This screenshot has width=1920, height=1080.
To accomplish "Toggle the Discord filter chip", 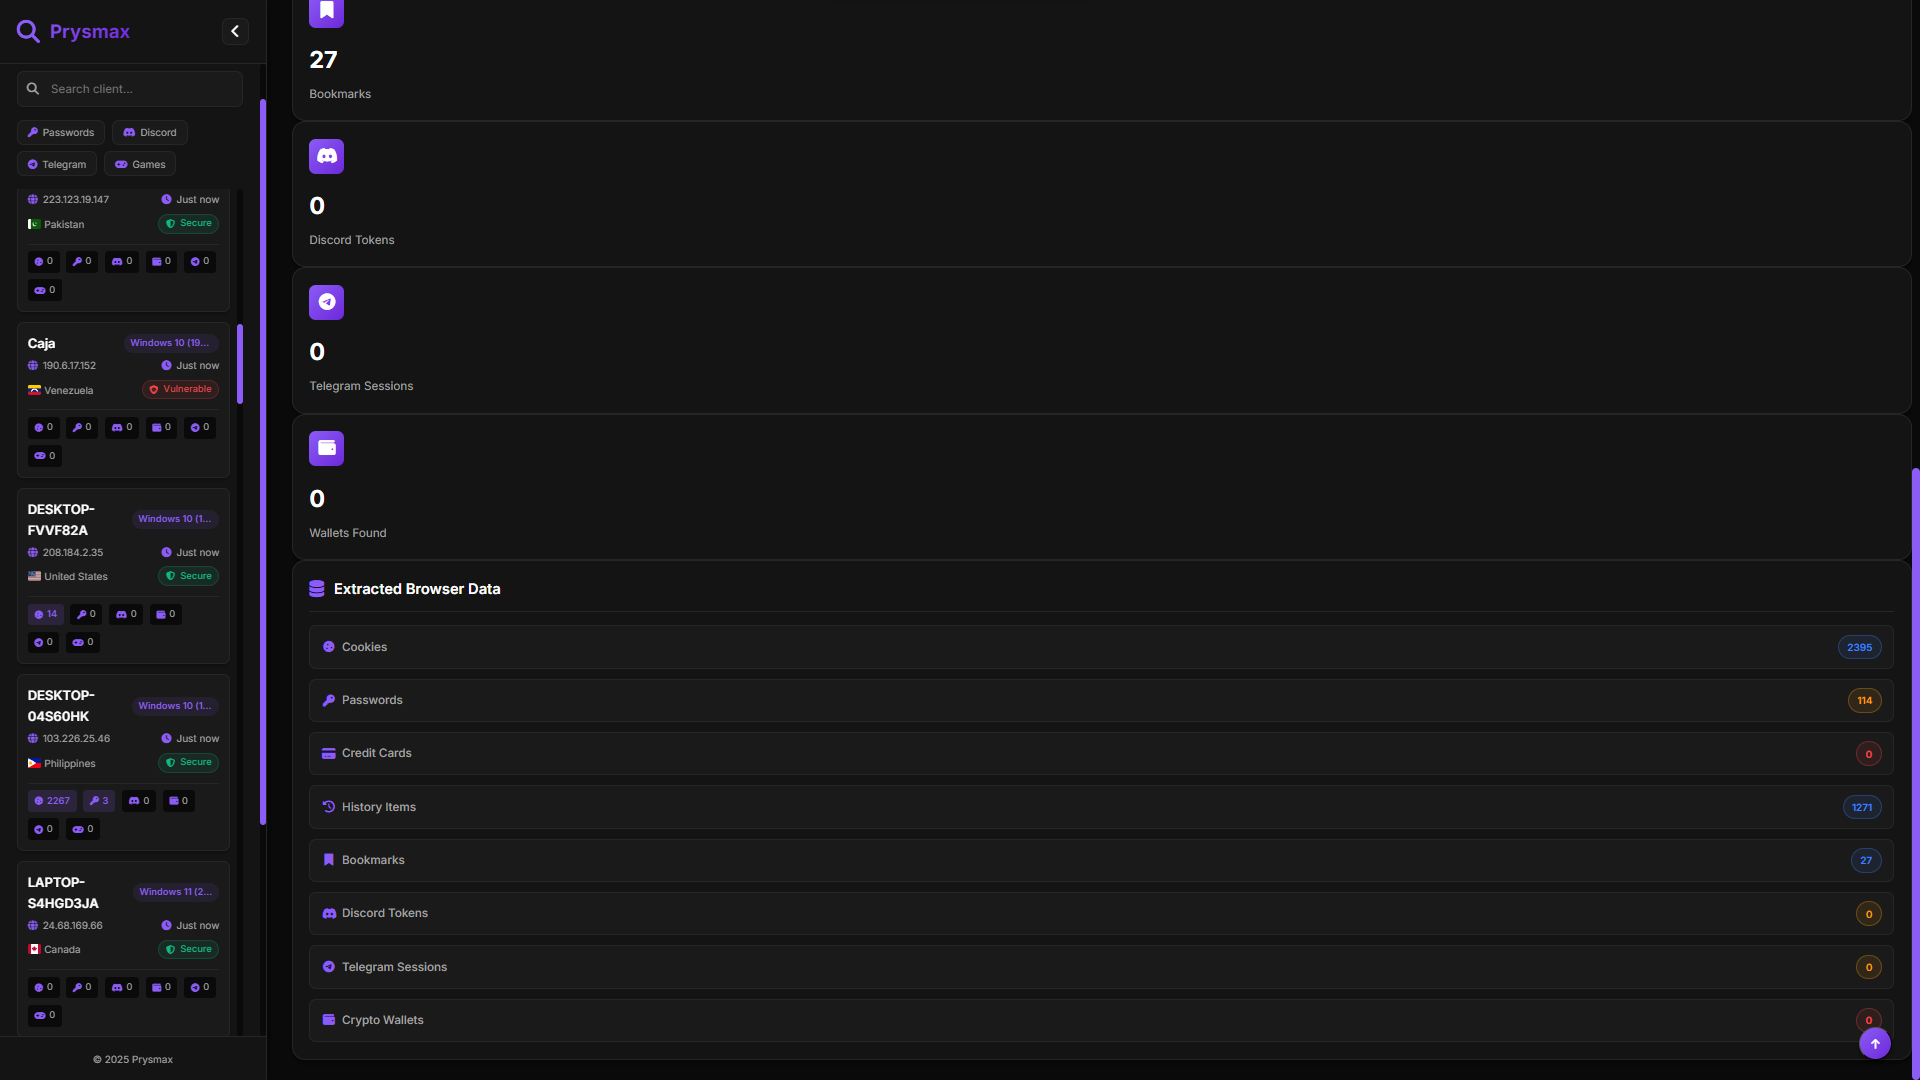I will pos(150,132).
